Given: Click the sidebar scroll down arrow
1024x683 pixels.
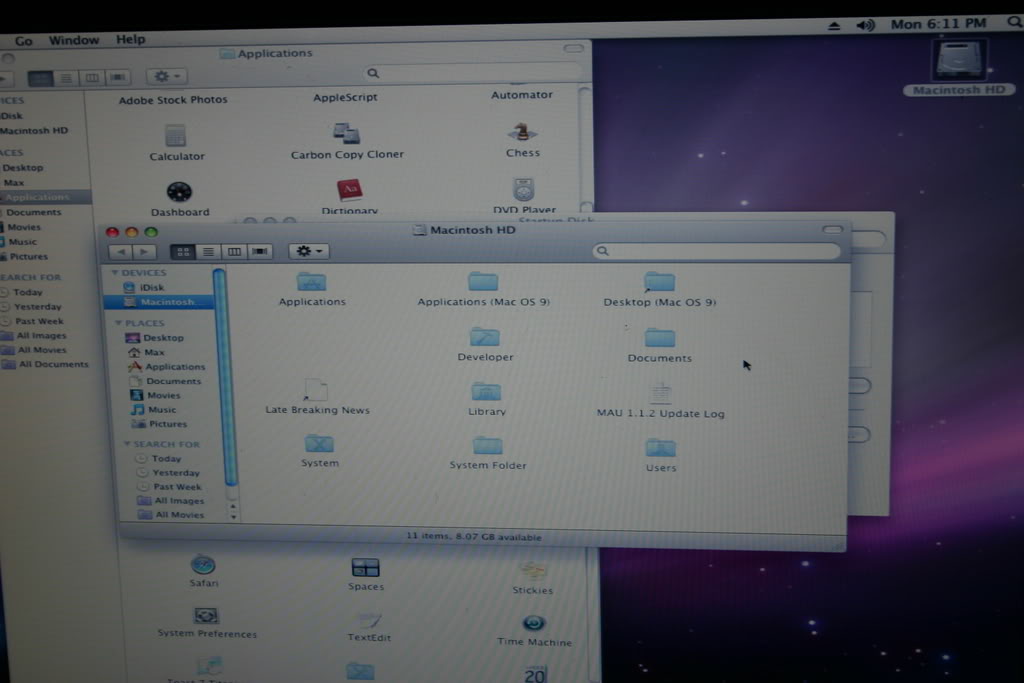Looking at the screenshot, I should 233,516.
